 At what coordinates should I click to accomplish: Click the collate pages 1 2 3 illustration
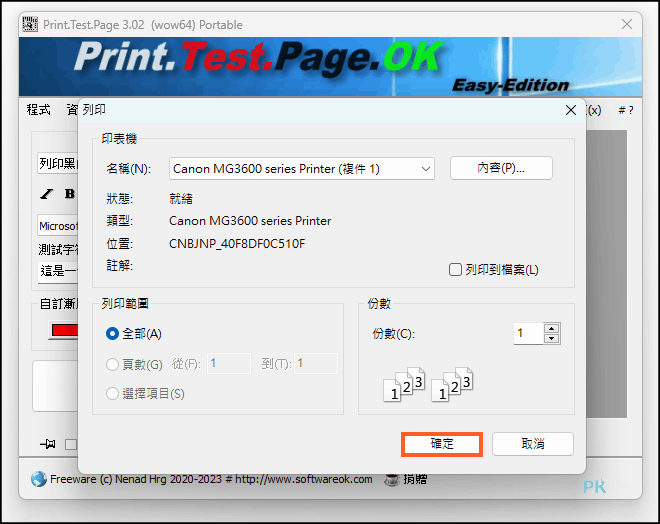click(428, 384)
